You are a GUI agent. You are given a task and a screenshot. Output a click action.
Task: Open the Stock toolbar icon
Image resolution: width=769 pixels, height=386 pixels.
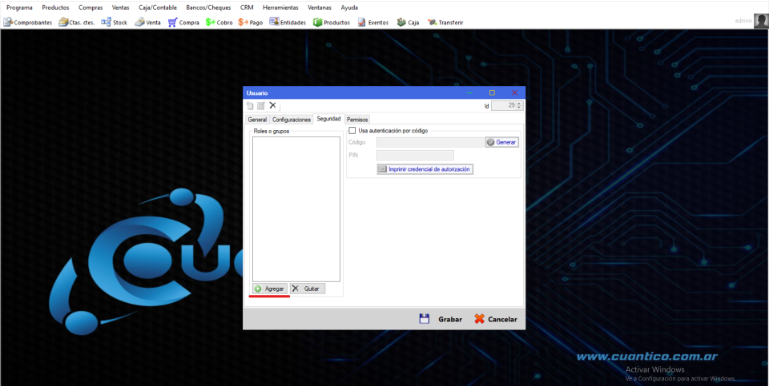tap(114, 23)
